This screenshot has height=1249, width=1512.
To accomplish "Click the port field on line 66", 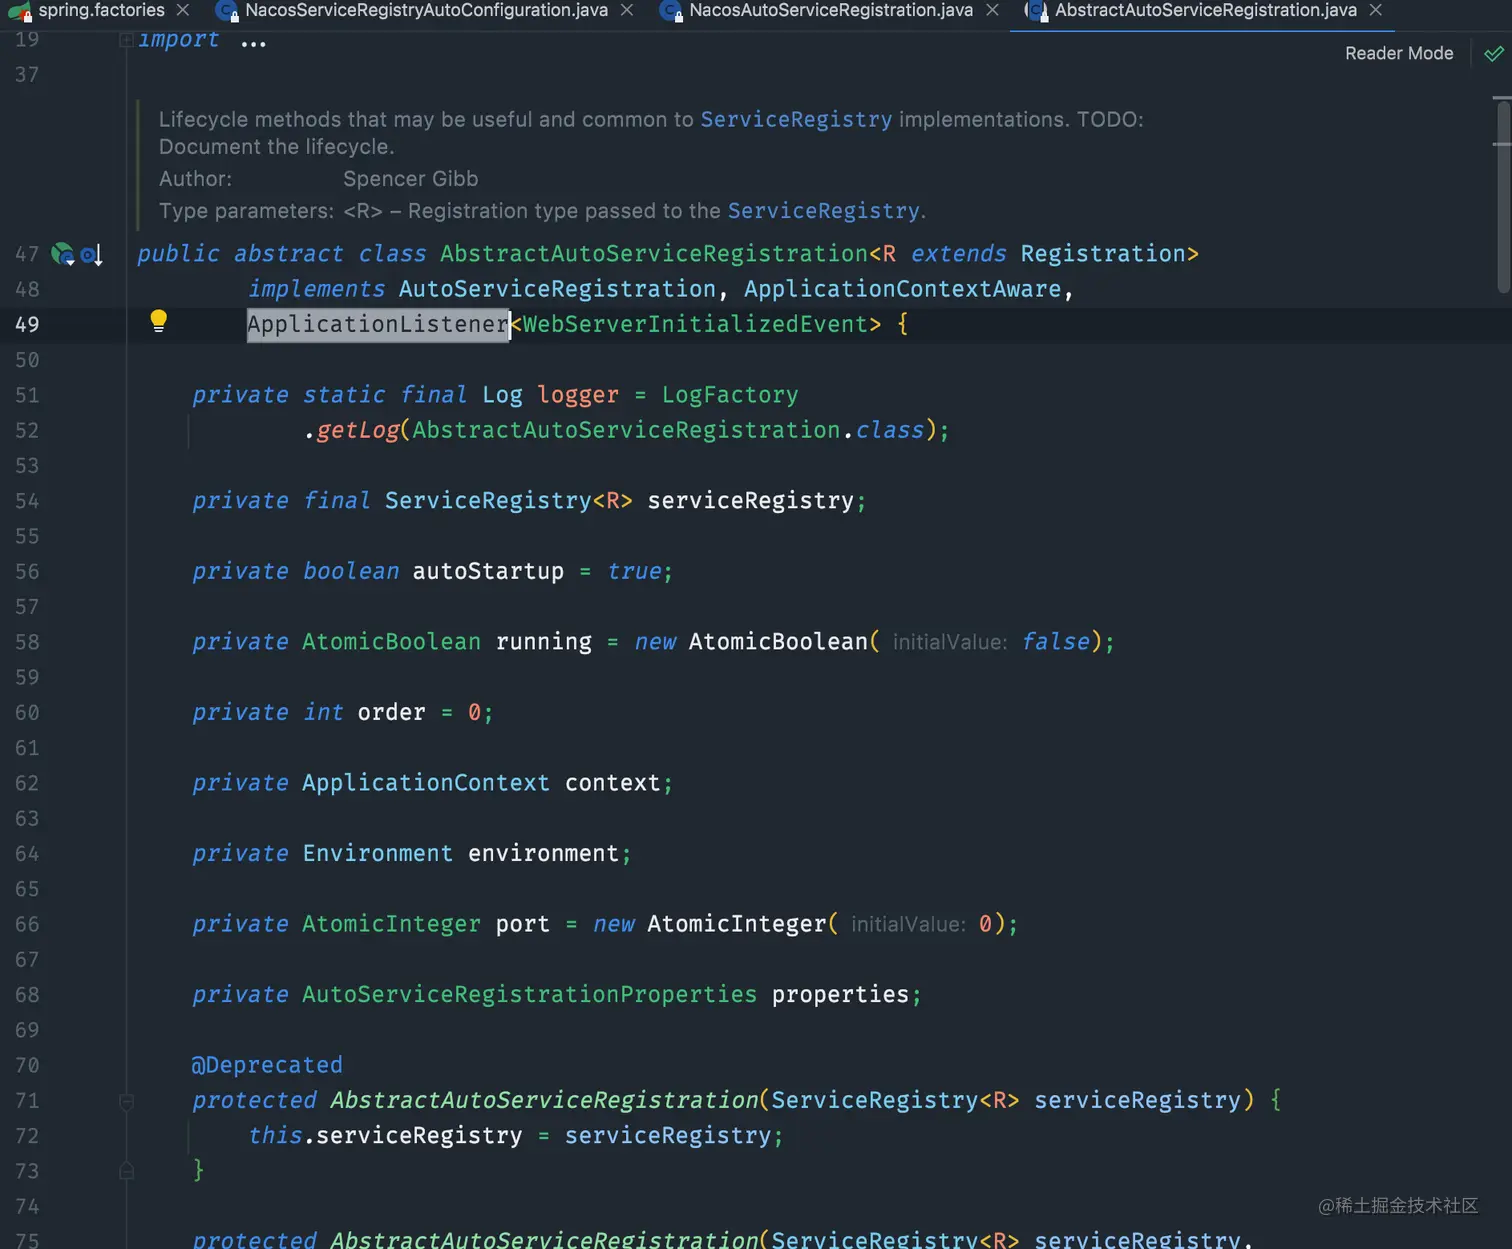I will [523, 924].
